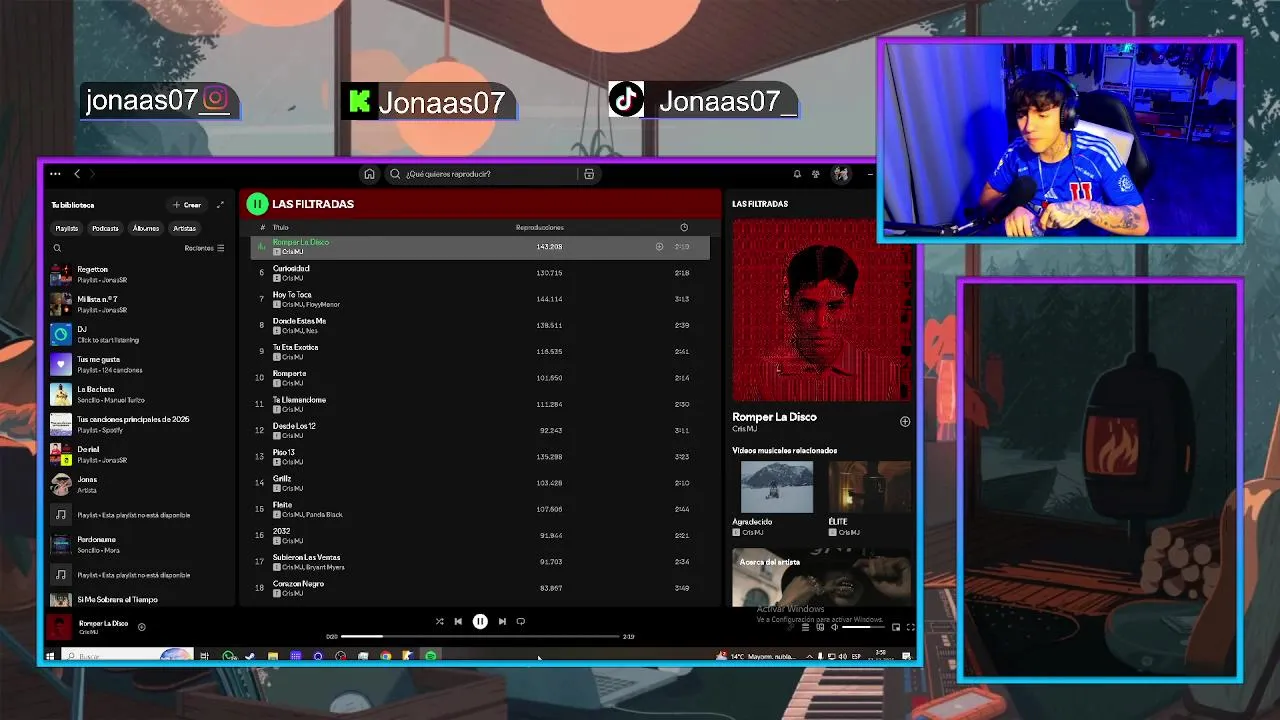Open La Bachata in the library
This screenshot has height=720, width=1280.
[x=140, y=394]
